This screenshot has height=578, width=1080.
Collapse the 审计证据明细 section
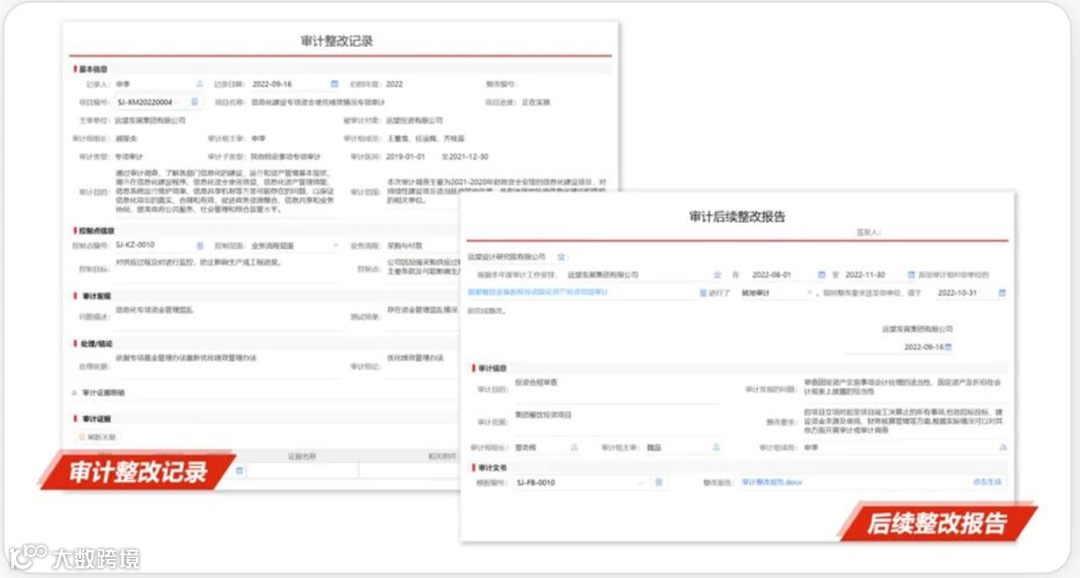click(74, 393)
